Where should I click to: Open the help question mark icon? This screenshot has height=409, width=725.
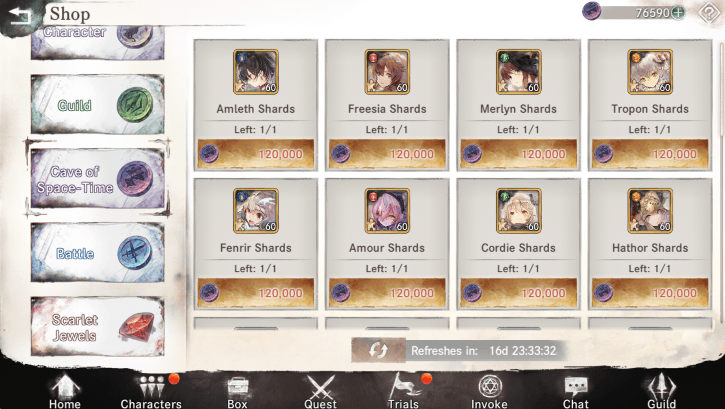(x=708, y=13)
